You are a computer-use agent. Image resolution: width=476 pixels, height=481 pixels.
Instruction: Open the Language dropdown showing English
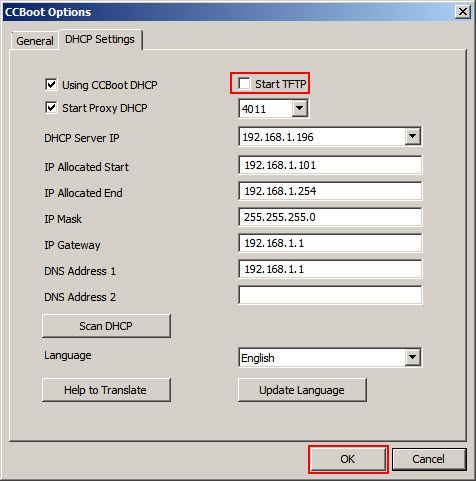412,357
